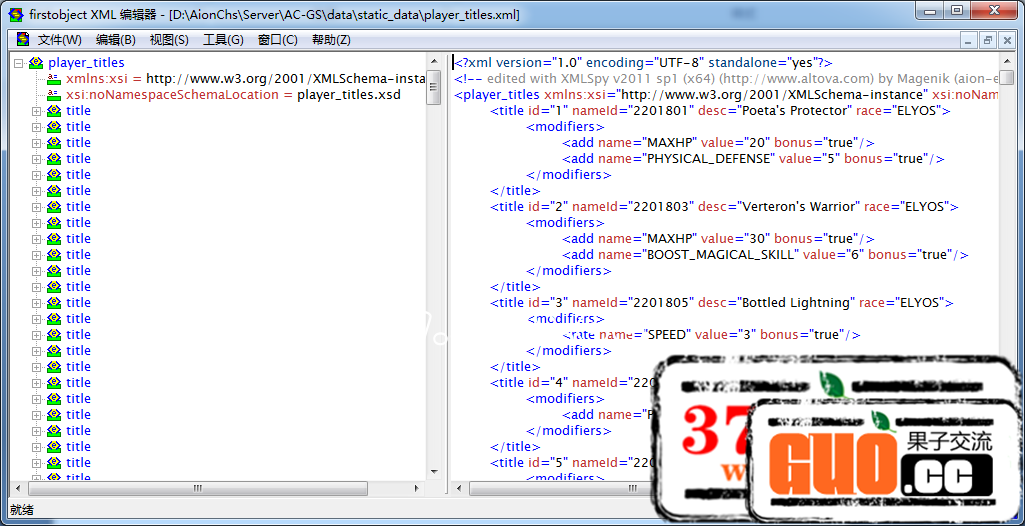
Task: Click the editor horizontal scrollbar left arrow
Action: (459, 489)
